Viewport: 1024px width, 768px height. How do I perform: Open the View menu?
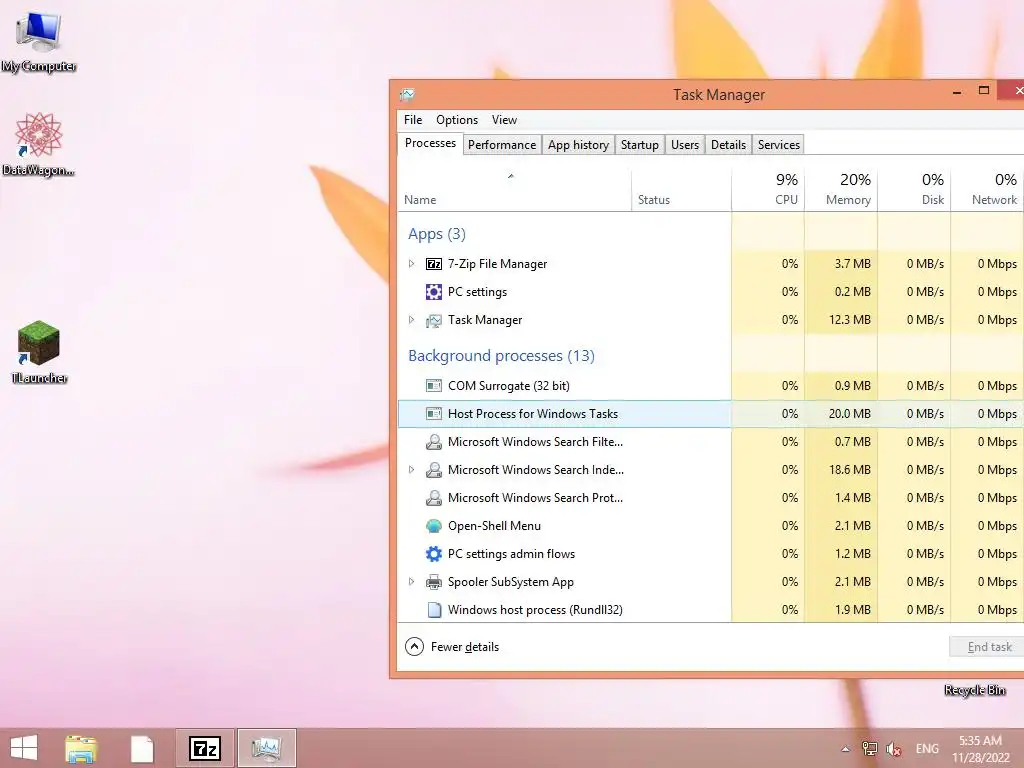coord(504,120)
